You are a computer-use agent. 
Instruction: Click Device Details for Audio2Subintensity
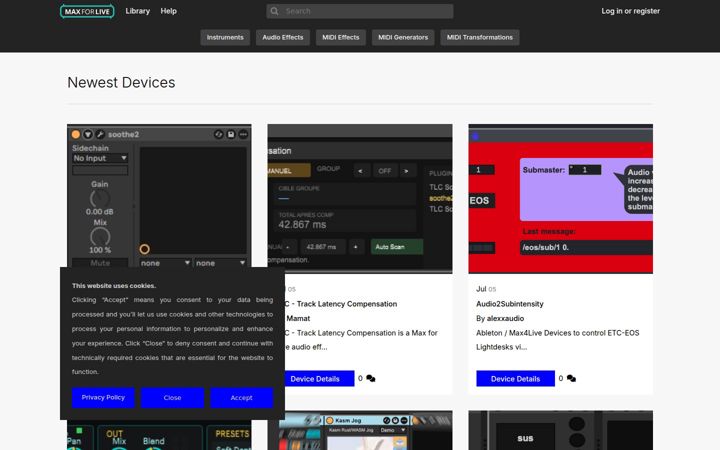coord(515,378)
